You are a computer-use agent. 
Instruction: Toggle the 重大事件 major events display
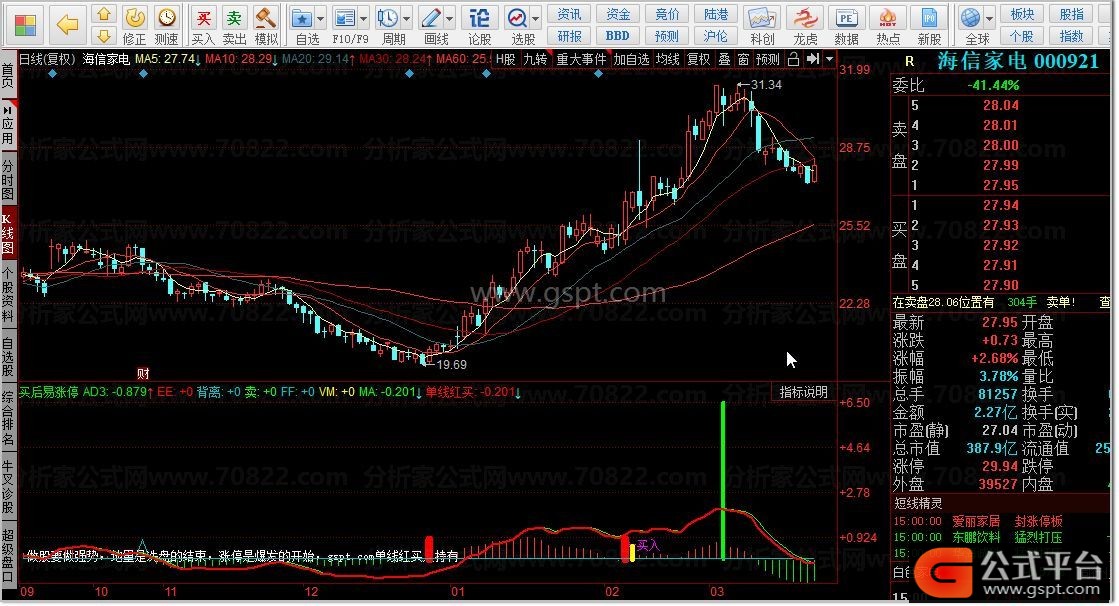tap(581, 59)
